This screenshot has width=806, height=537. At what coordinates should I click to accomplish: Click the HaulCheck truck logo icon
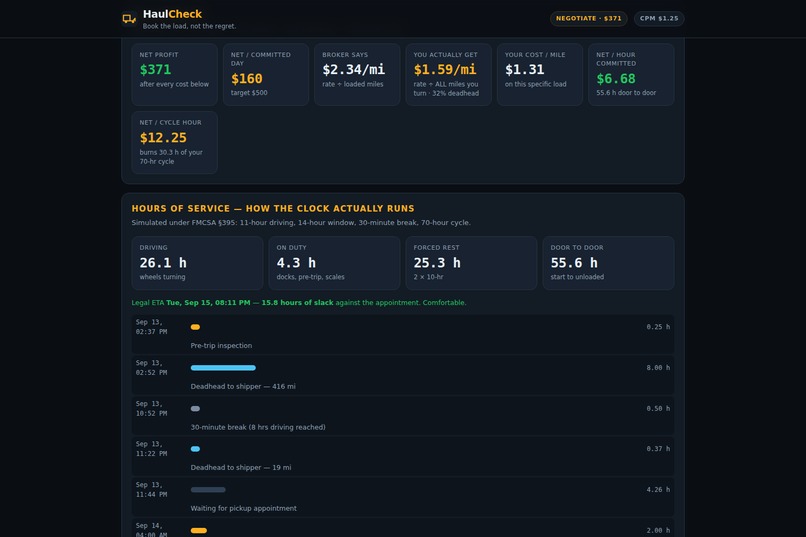click(129, 18)
